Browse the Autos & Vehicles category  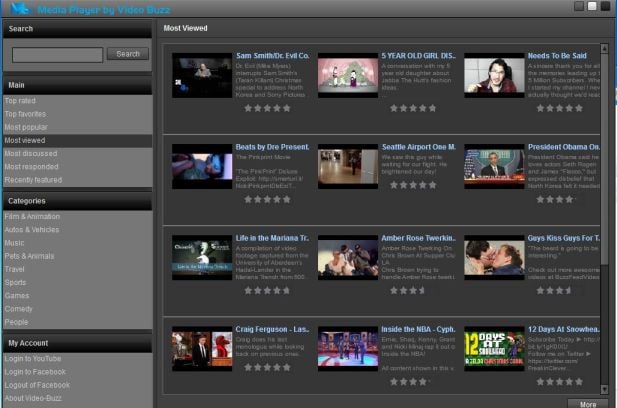32,229
